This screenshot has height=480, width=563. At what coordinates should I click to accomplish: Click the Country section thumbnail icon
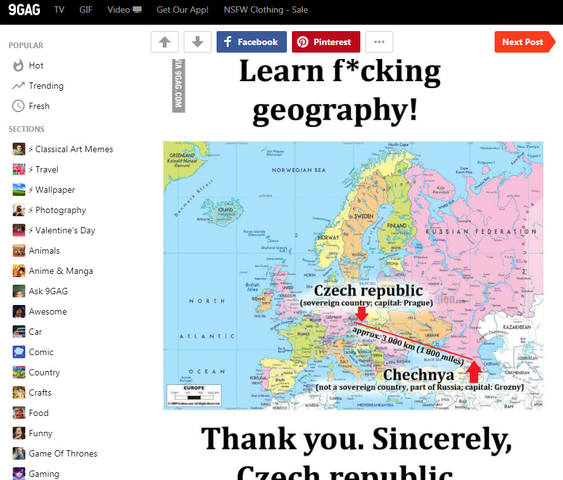(19, 372)
